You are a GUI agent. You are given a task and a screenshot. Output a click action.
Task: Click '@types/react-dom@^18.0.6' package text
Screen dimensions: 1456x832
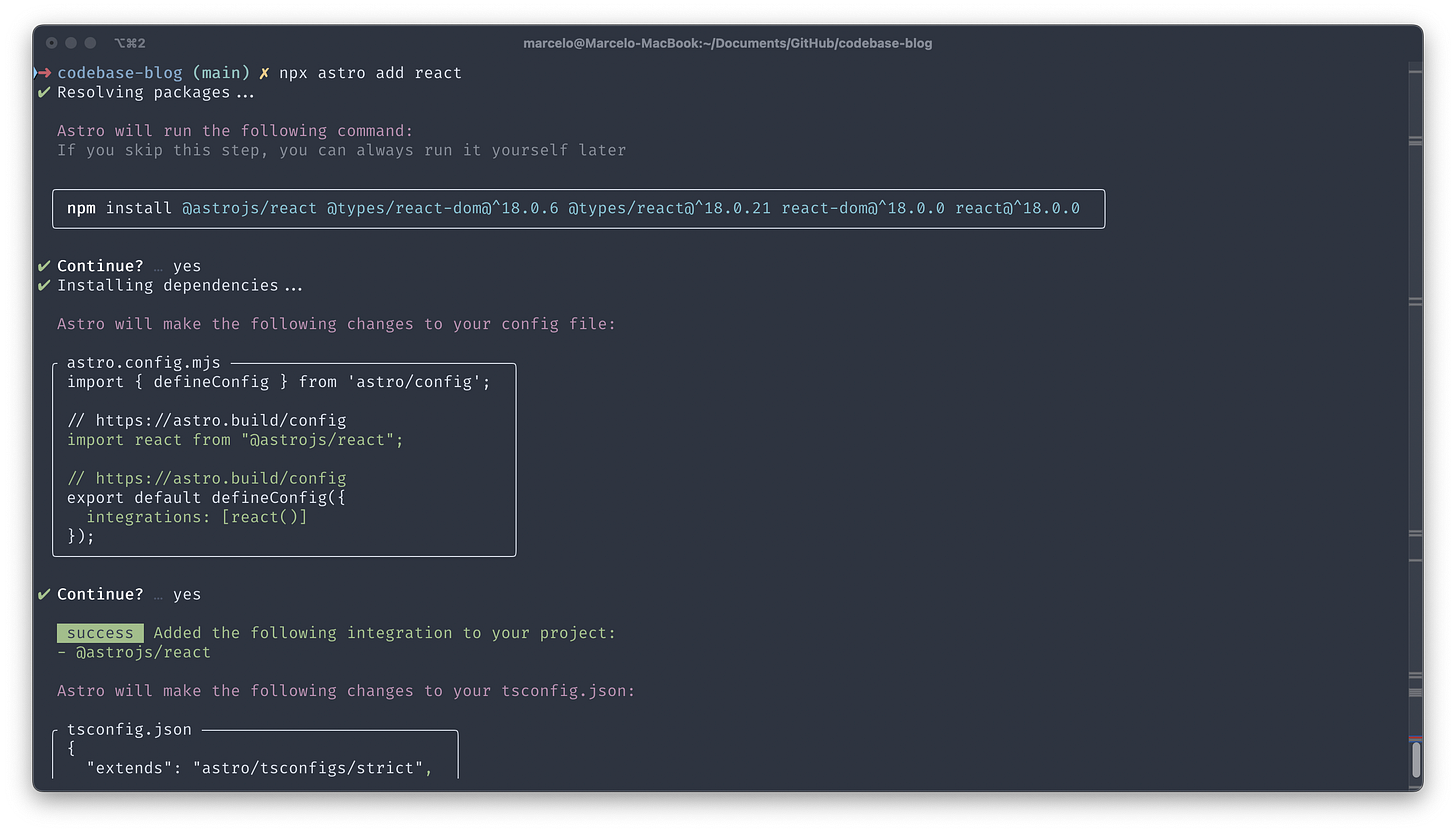442,209
